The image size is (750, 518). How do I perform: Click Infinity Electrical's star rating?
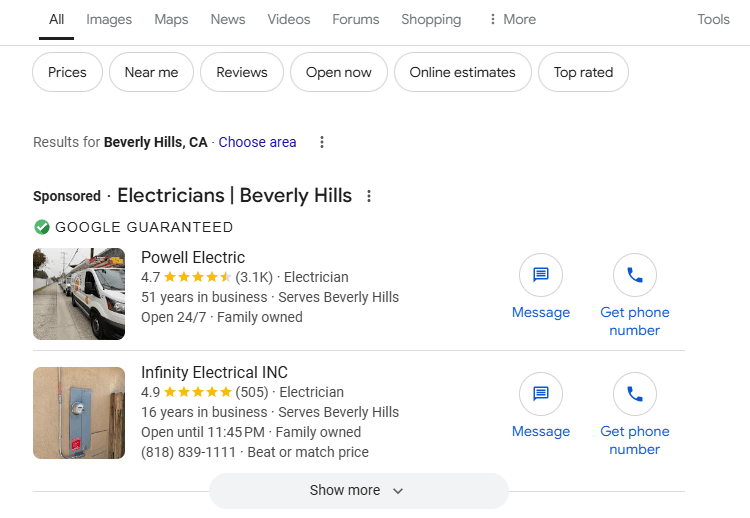[198, 392]
